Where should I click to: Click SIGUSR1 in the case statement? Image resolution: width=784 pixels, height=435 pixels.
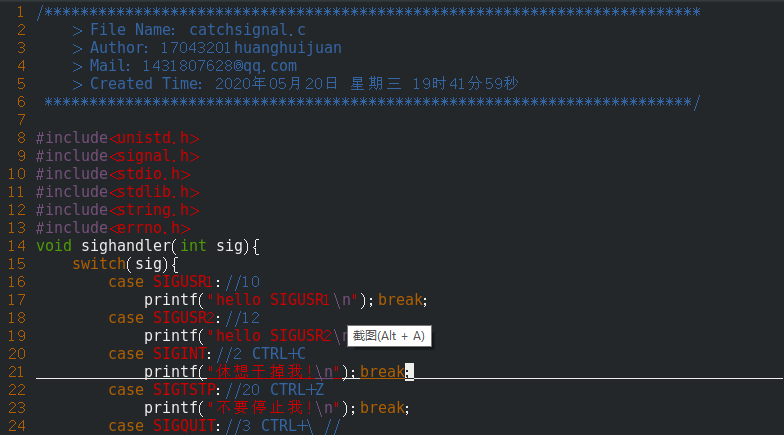pyautogui.click(x=183, y=282)
